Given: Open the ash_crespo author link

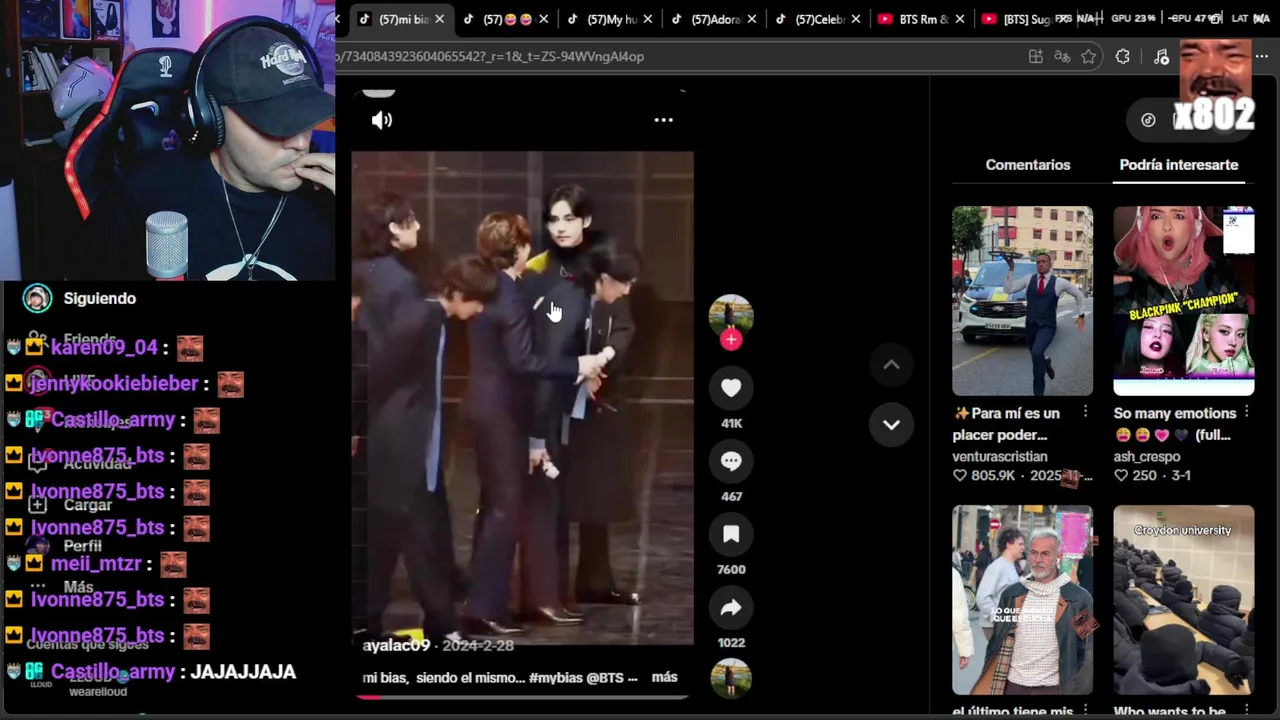Looking at the screenshot, I should tap(1147, 456).
